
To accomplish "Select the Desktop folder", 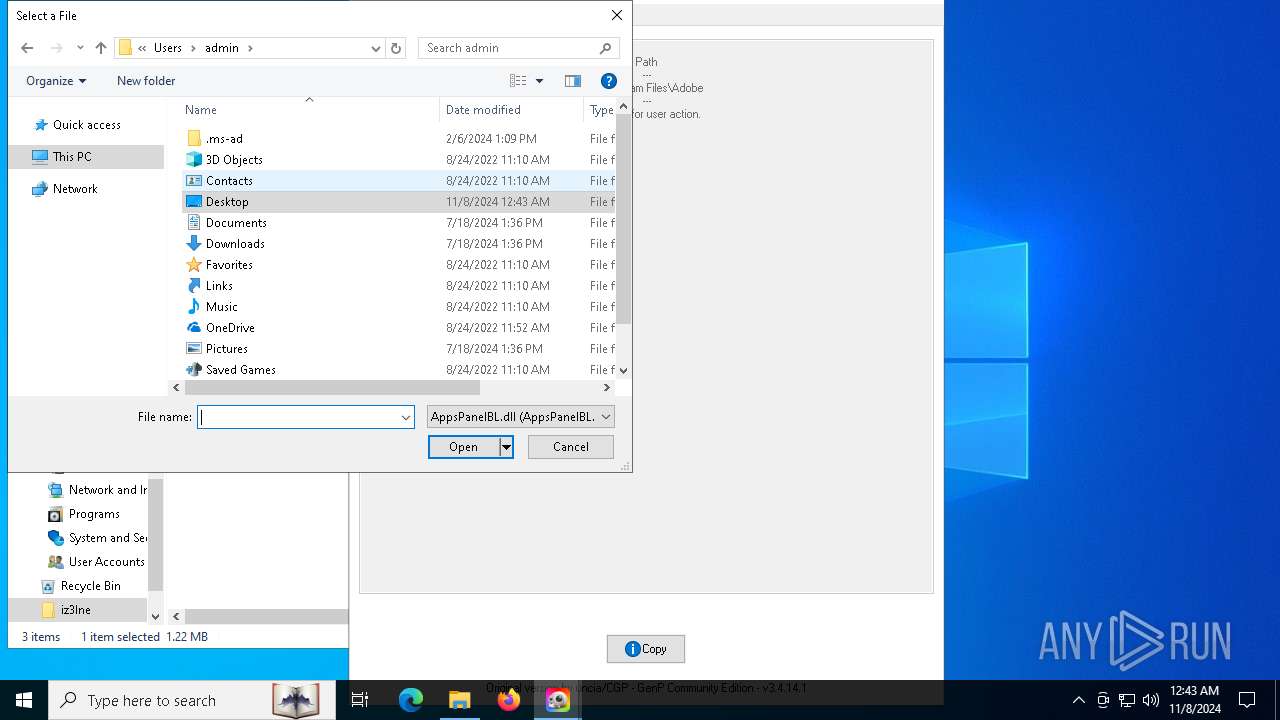I will point(399,202).
